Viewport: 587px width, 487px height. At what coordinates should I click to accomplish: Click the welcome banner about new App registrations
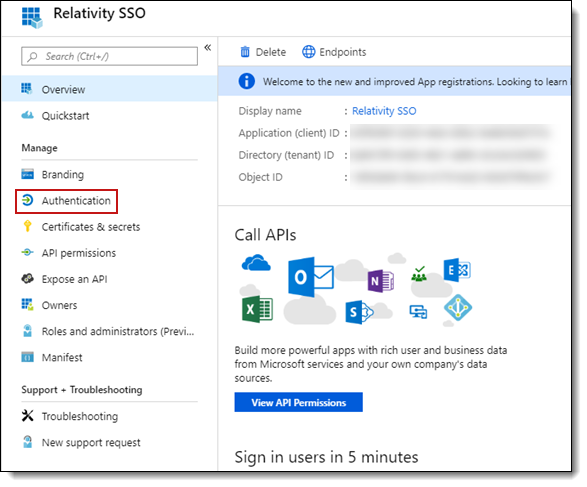394,81
